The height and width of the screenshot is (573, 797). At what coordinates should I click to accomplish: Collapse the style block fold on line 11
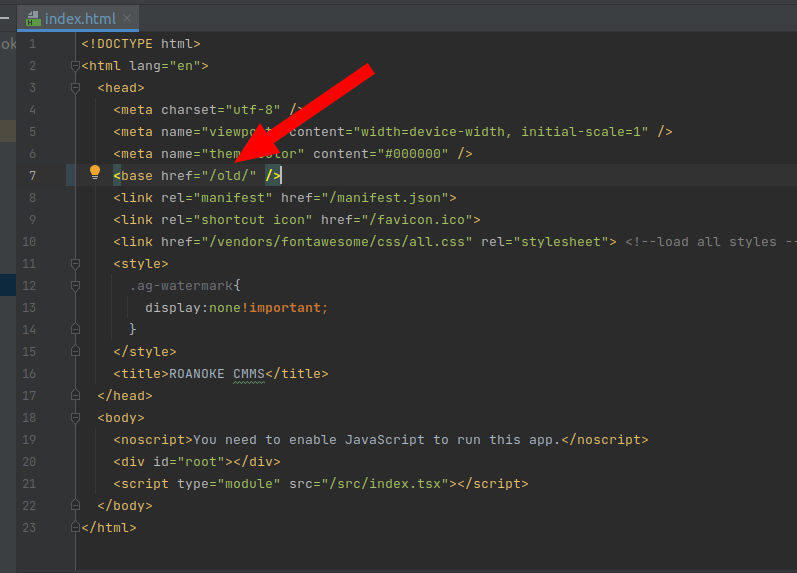coord(75,263)
